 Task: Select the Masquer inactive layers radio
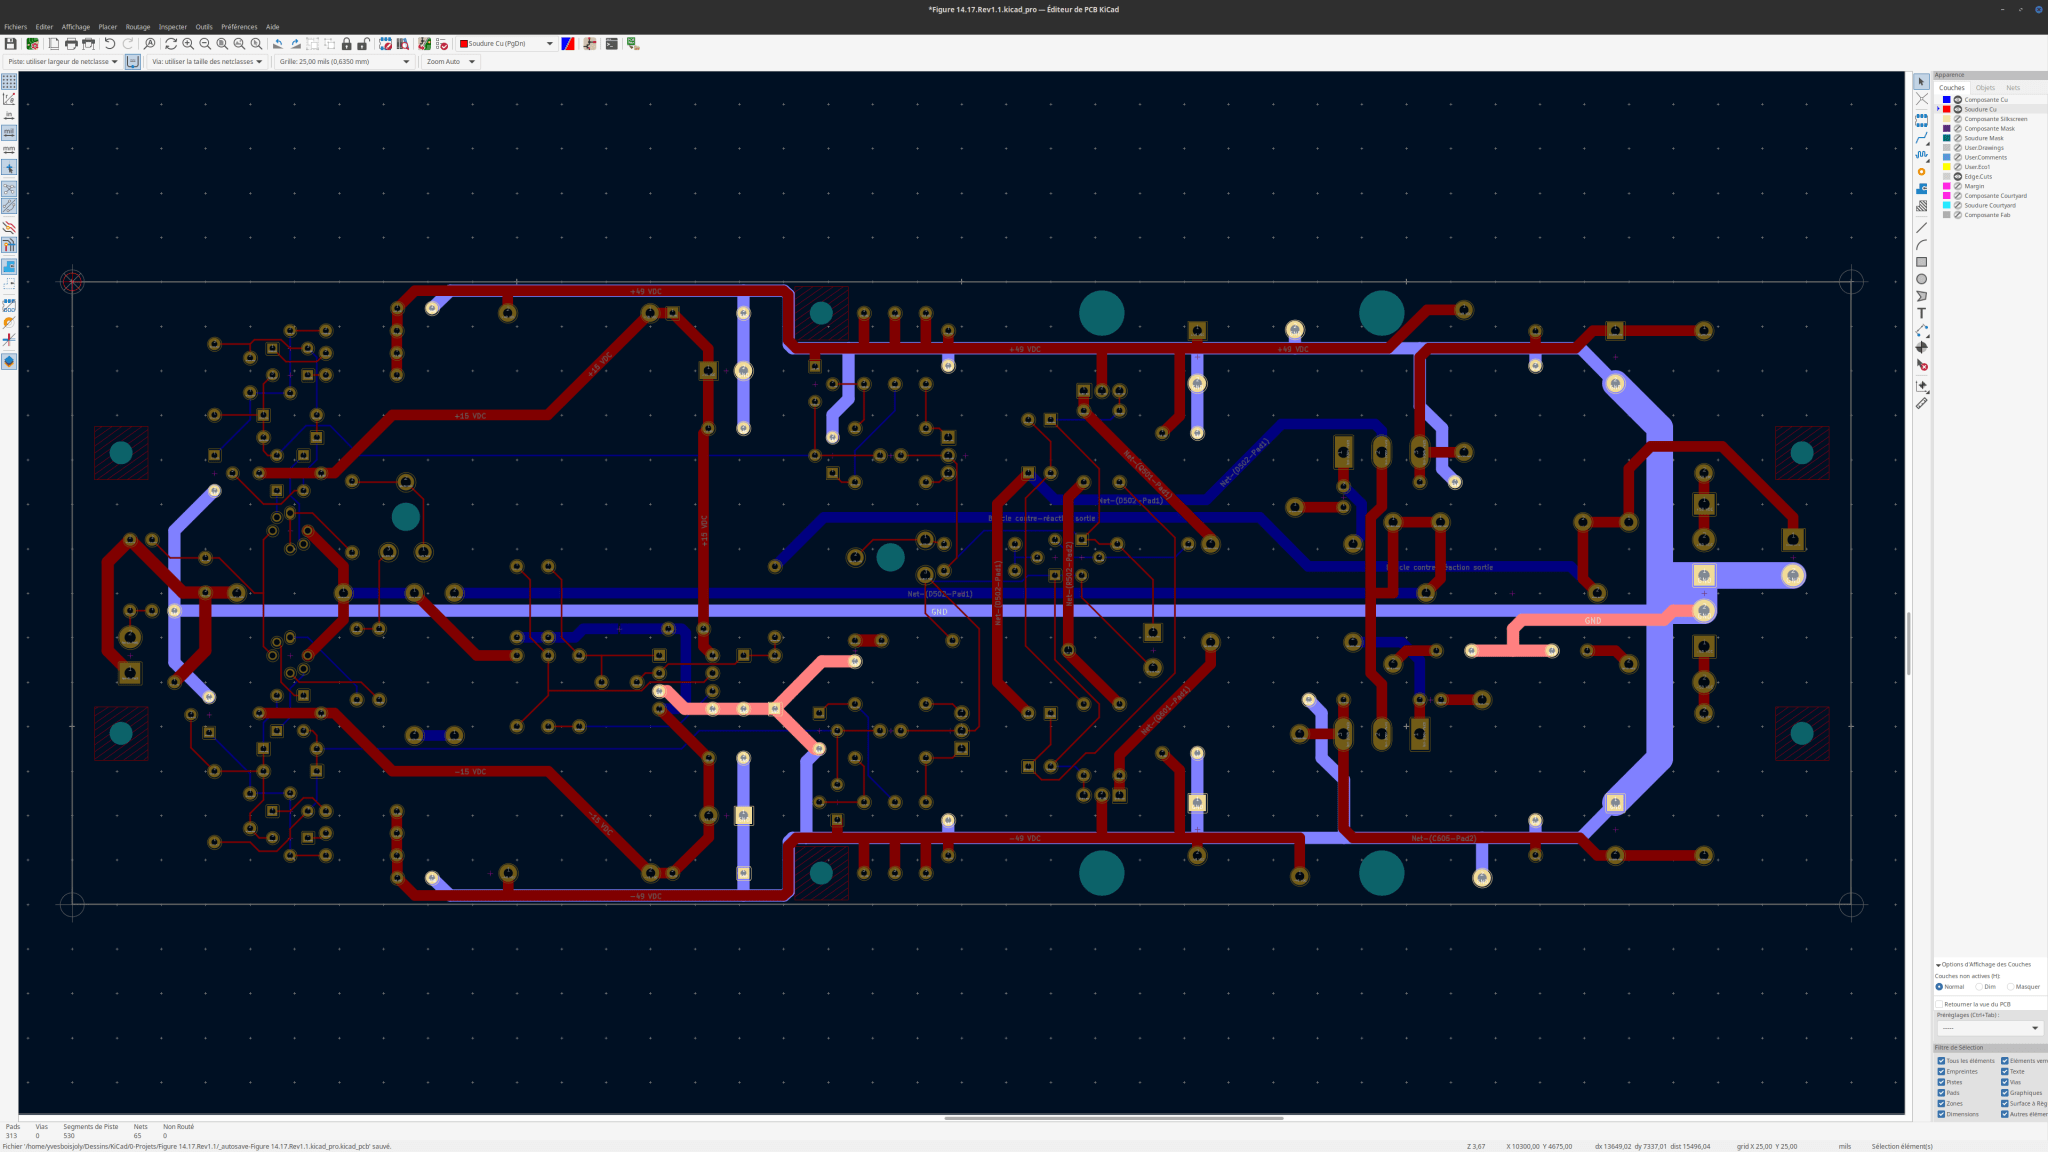coord(2011,987)
